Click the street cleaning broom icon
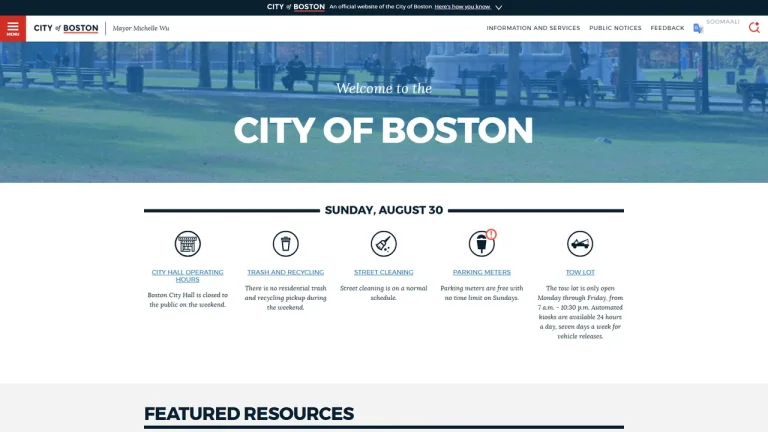The width and height of the screenshot is (768, 432). [x=384, y=243]
